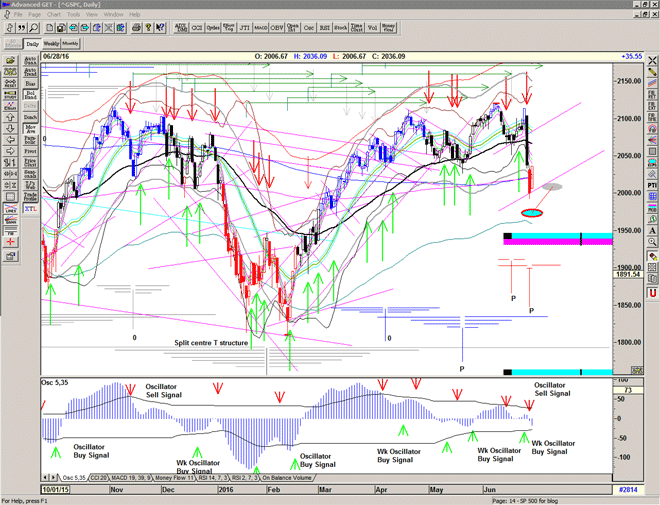Click the MACD indicator toolbar button
The height and width of the screenshot is (505, 660).
tap(261, 29)
